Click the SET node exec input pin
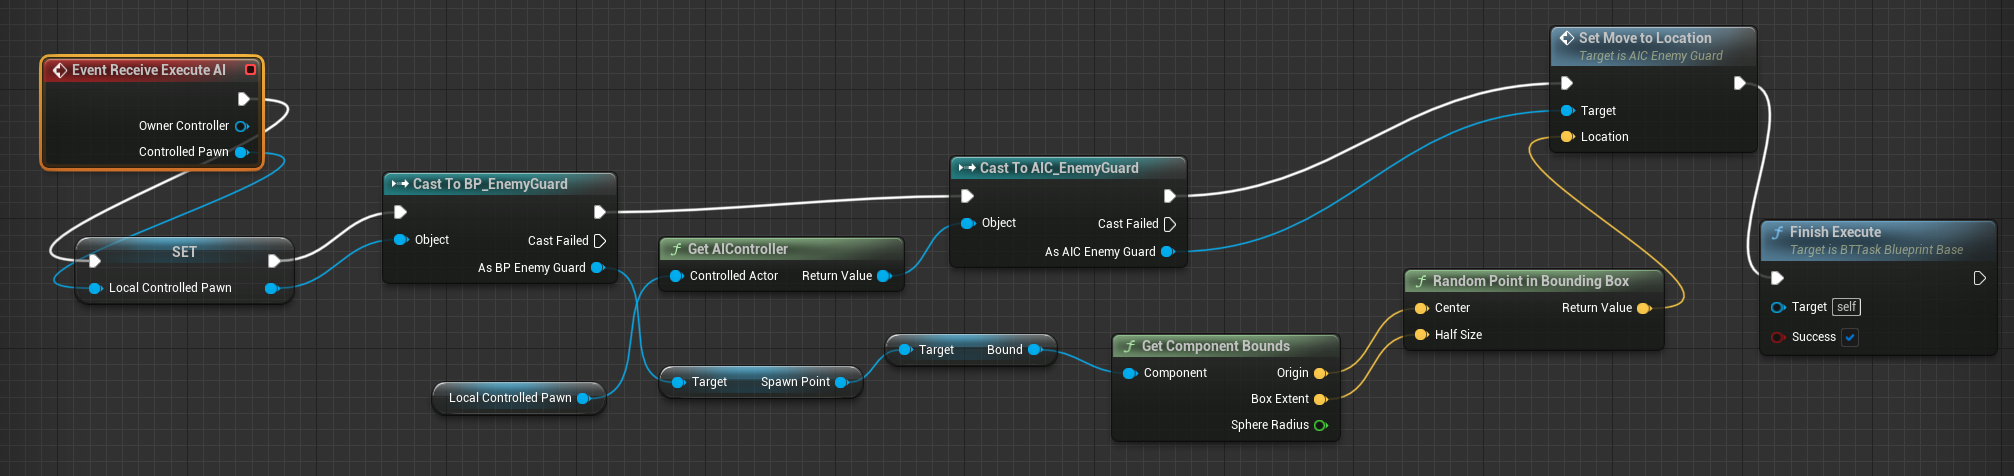The width and height of the screenshot is (2014, 476). pos(94,261)
